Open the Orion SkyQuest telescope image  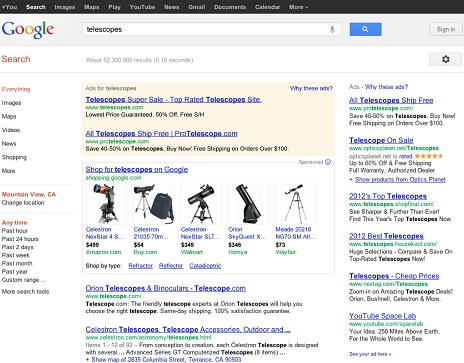tap(248, 204)
